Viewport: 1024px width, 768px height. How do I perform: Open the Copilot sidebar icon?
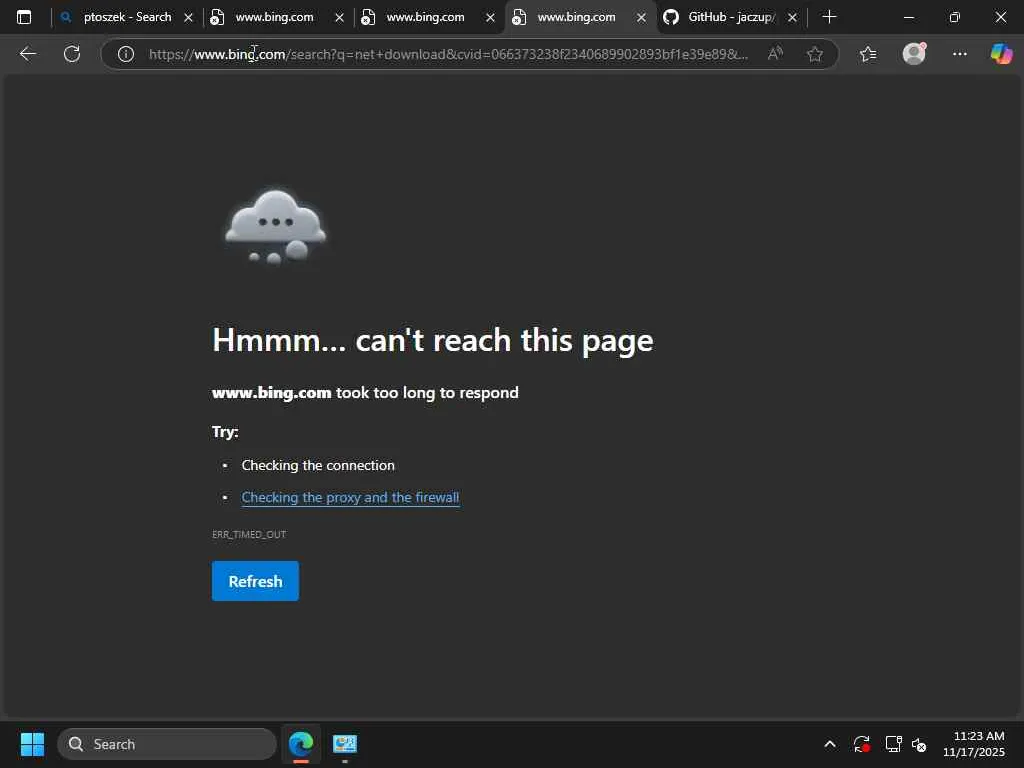(1001, 54)
